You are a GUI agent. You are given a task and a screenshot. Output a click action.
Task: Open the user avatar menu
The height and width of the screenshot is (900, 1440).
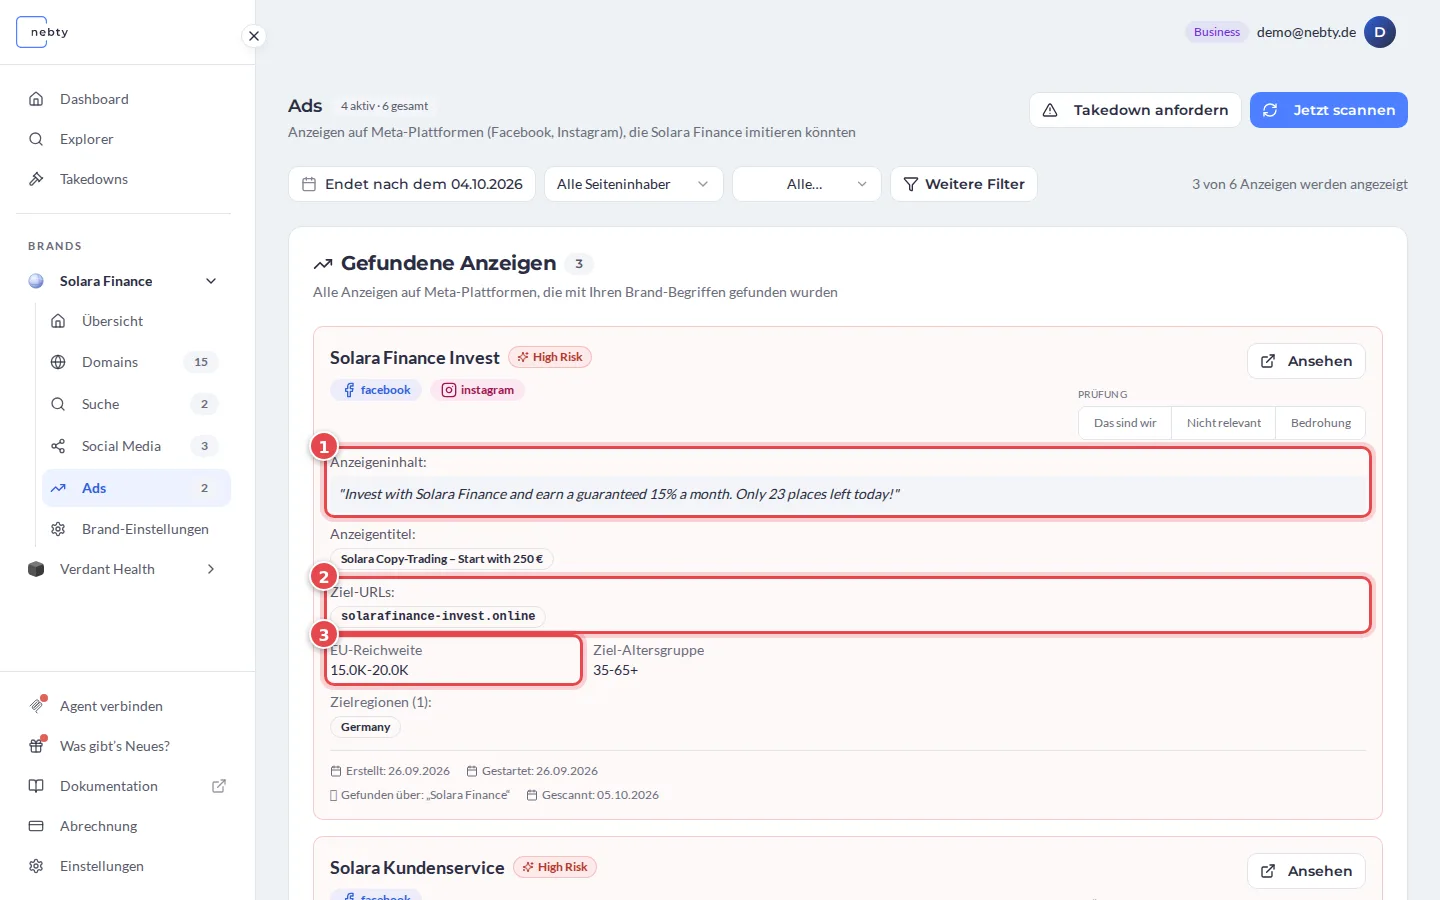(1380, 32)
